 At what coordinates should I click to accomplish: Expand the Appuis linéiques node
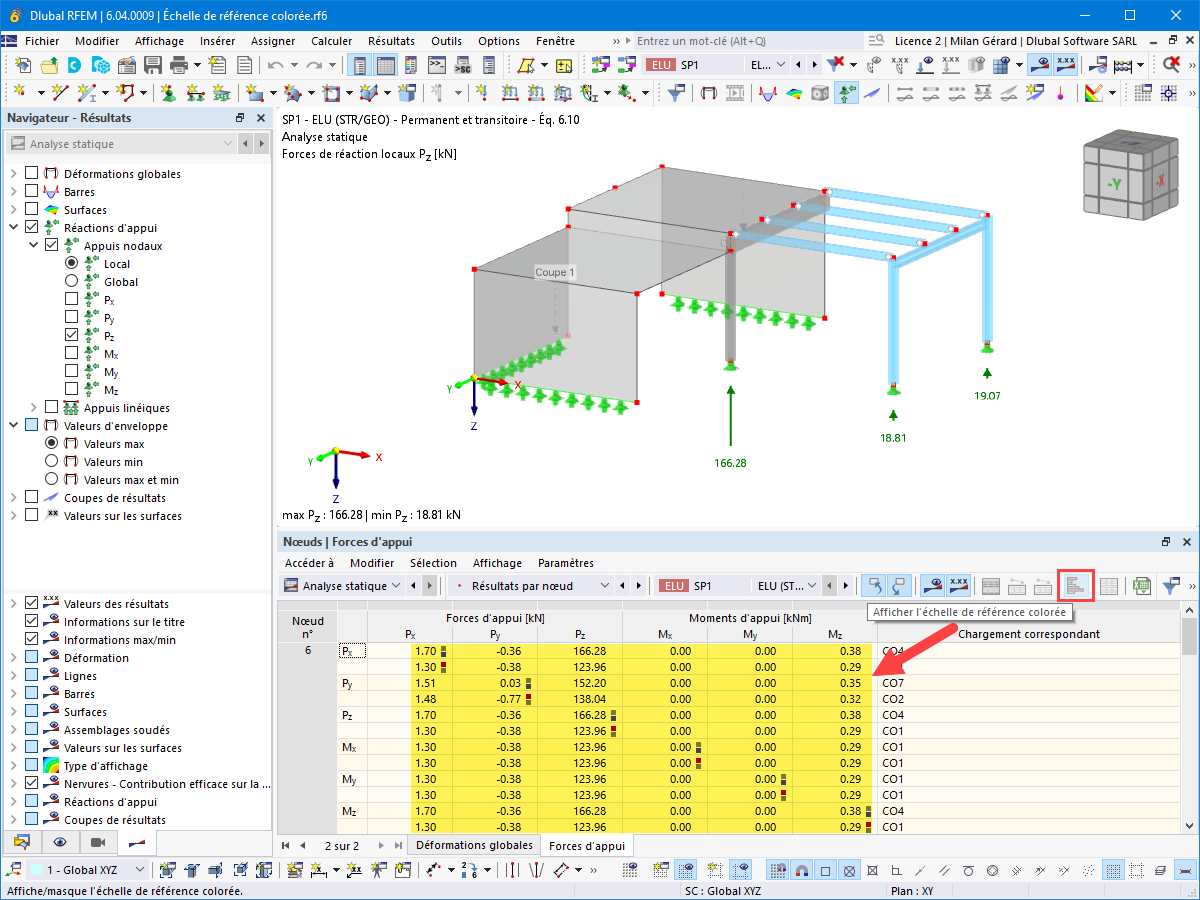click(33, 408)
